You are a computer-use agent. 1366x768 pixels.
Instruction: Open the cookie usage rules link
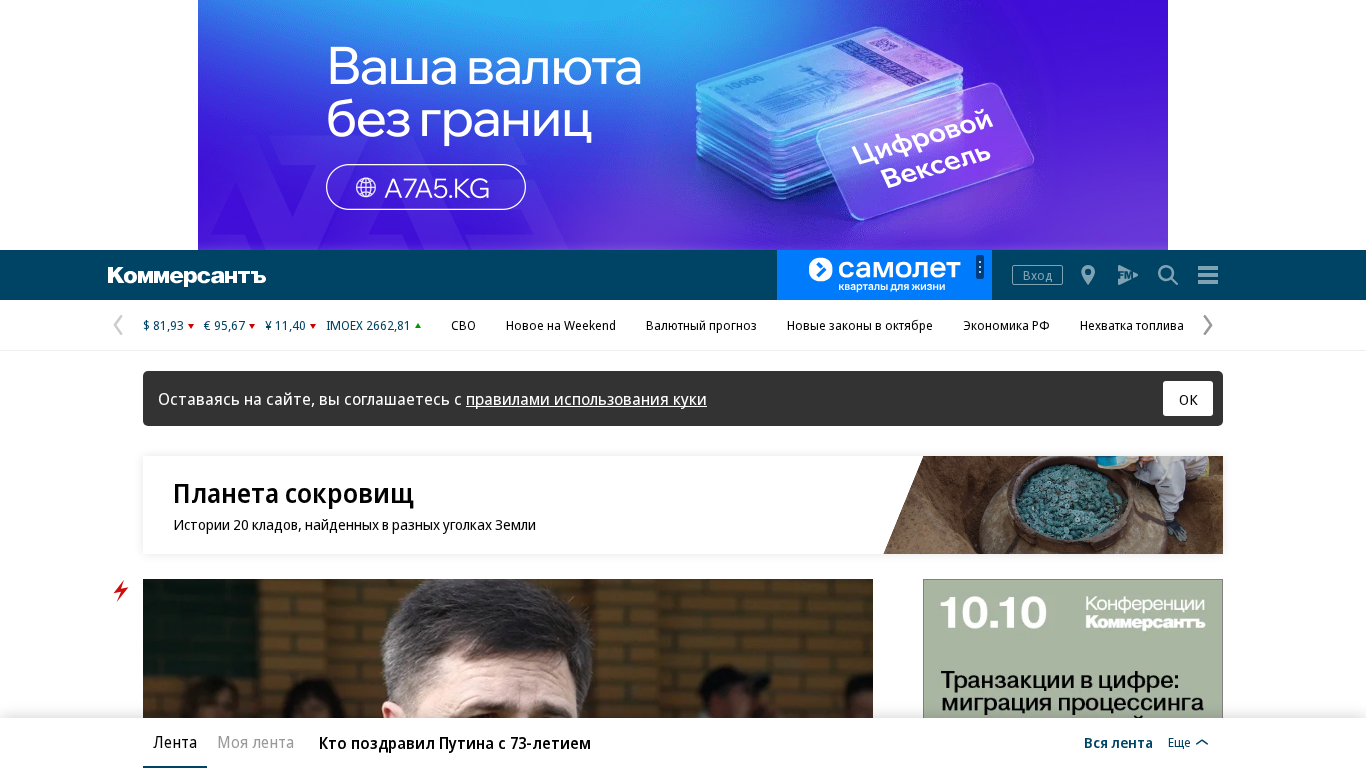[586, 399]
